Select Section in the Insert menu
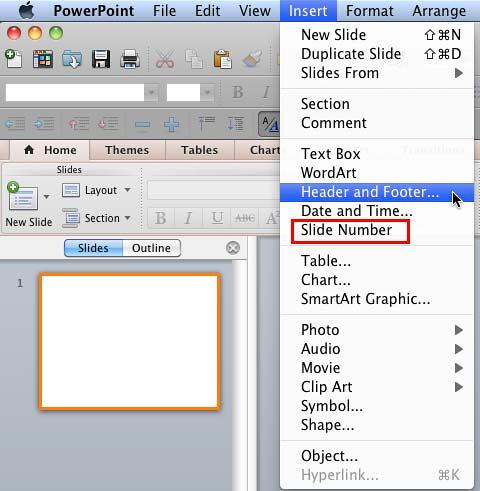The width and height of the screenshot is (480, 491). point(377,104)
